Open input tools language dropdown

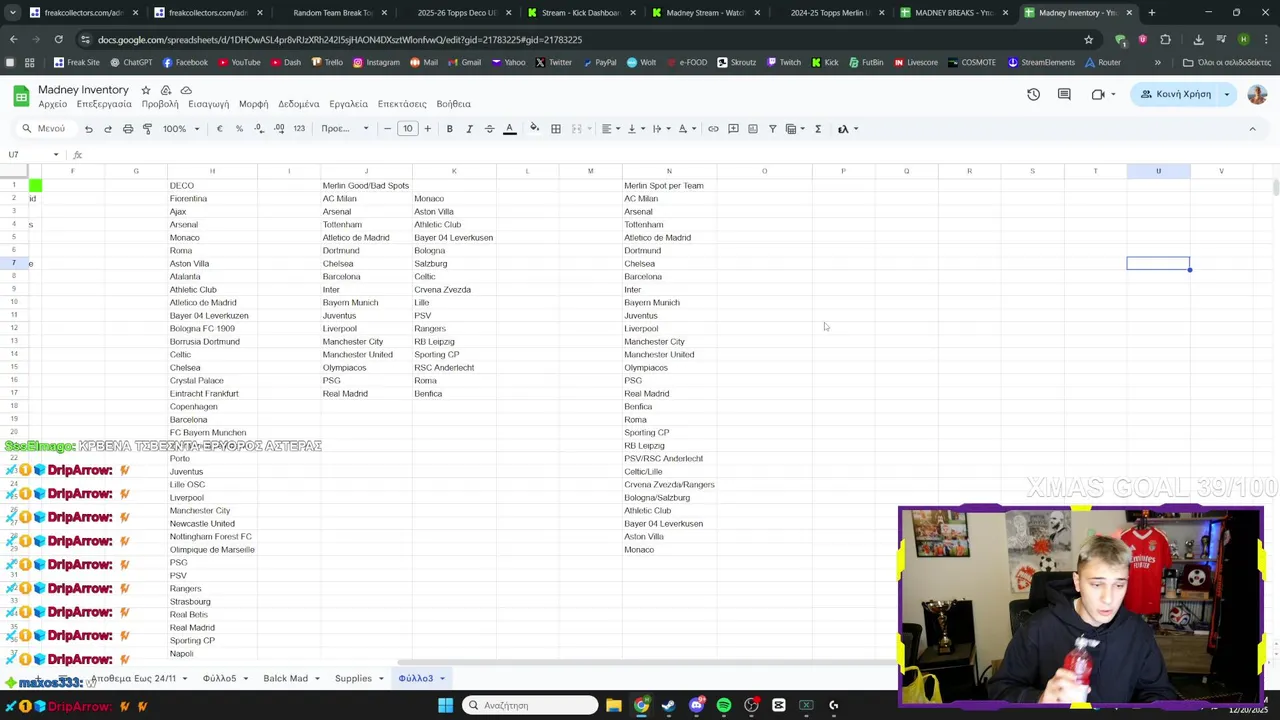pyautogui.click(x=847, y=129)
